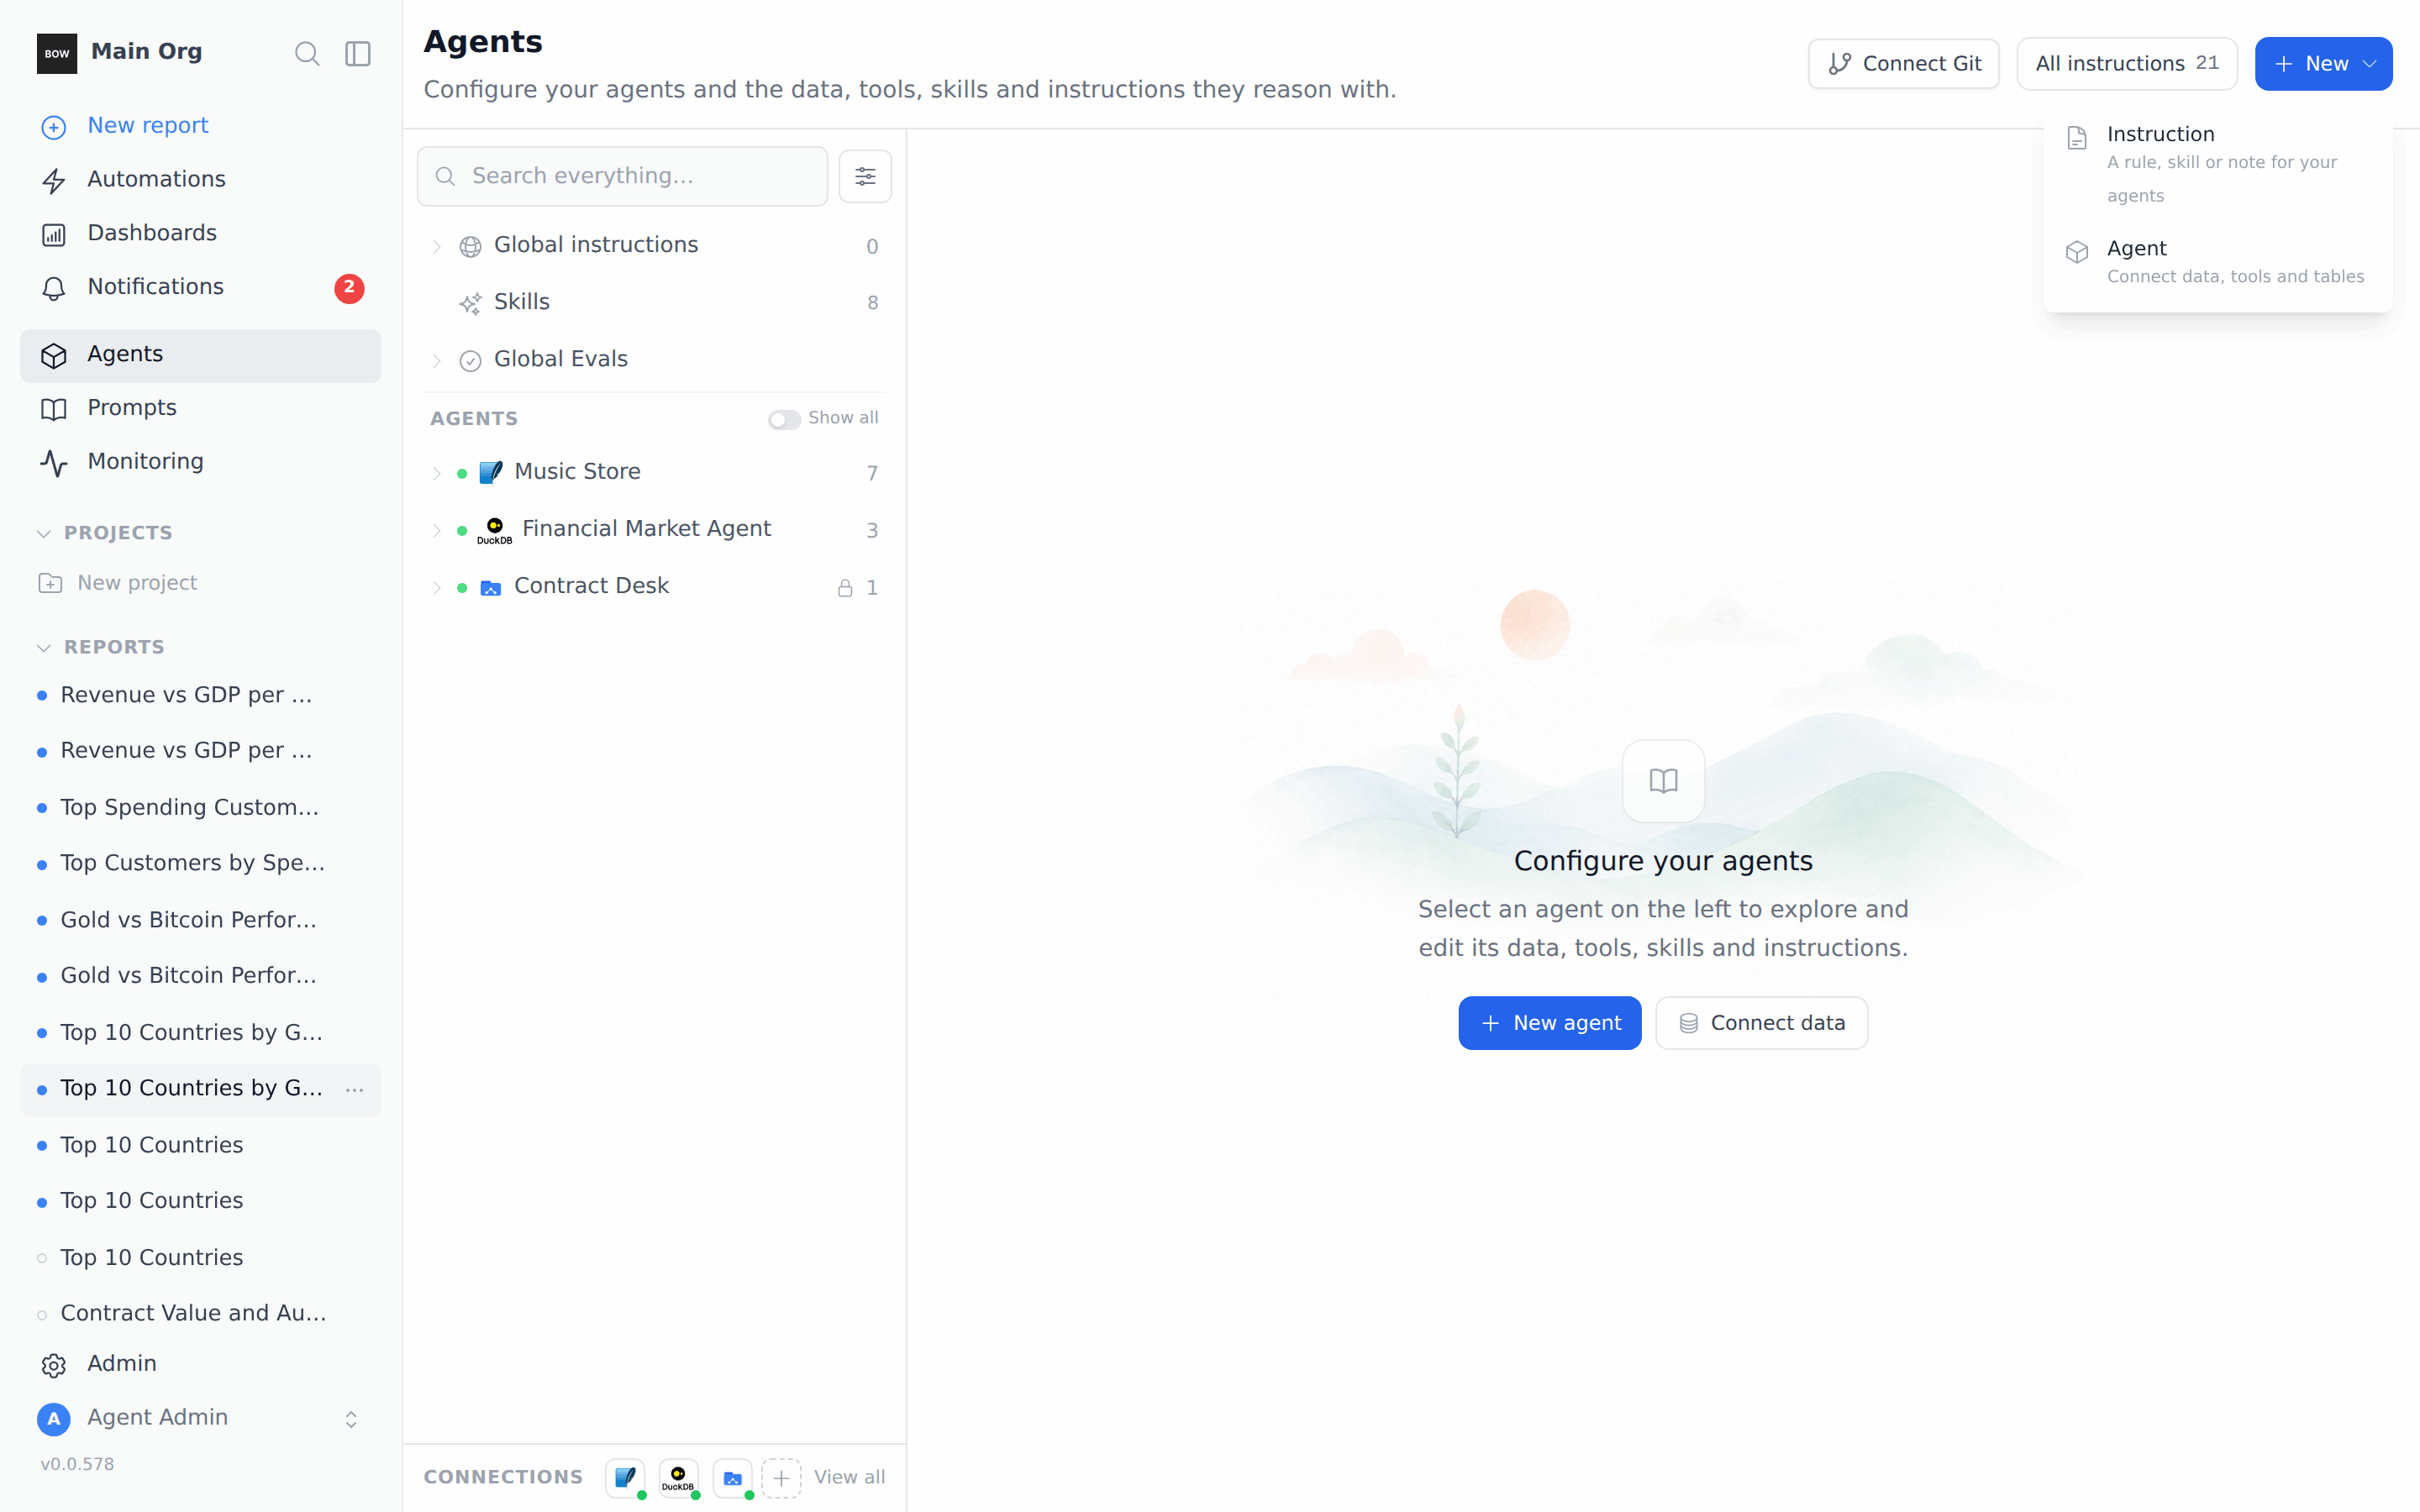Focus the Search everything field

(x=622, y=176)
